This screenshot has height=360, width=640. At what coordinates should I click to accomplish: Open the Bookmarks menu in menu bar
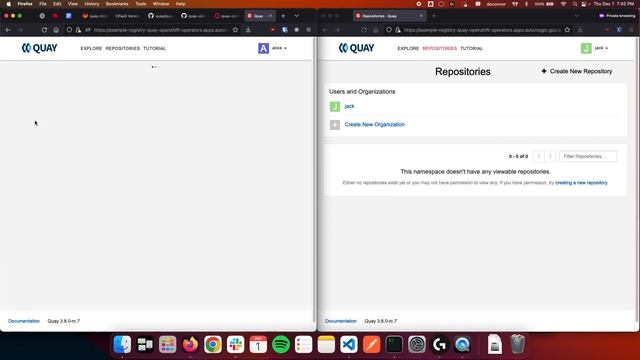click(x=117, y=4)
